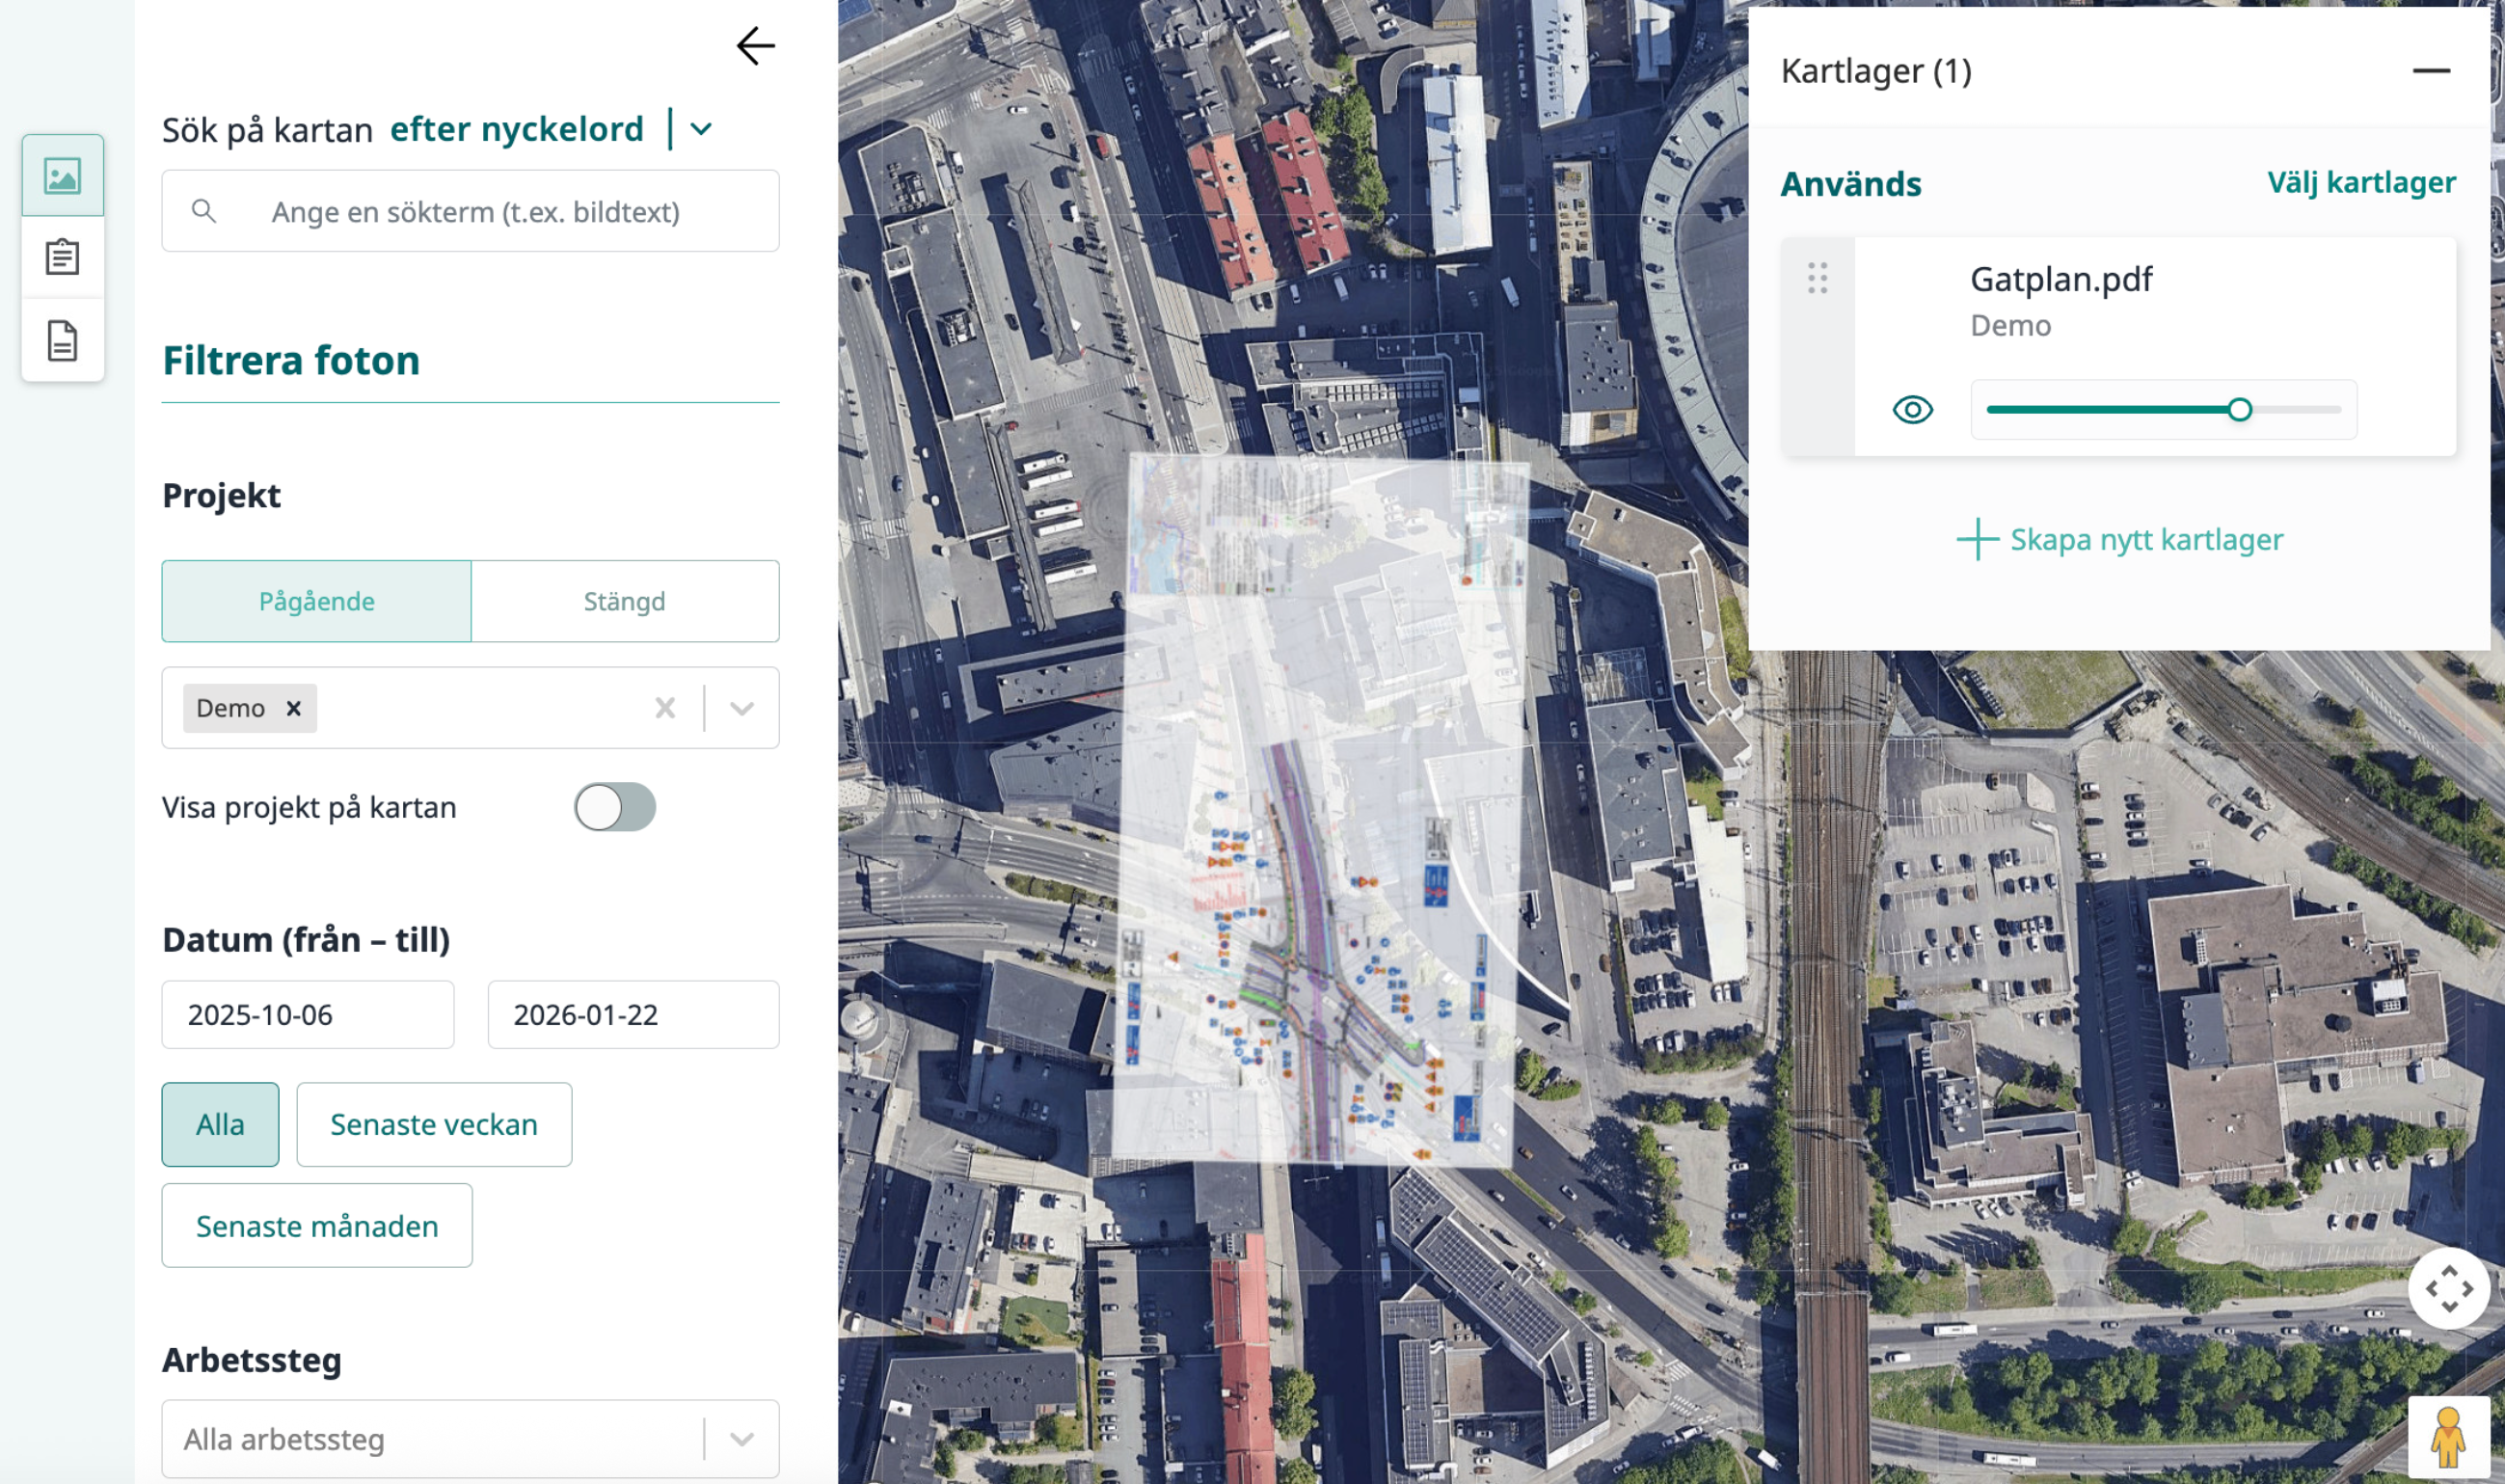Expand the search type dropdown chevron

tap(701, 129)
